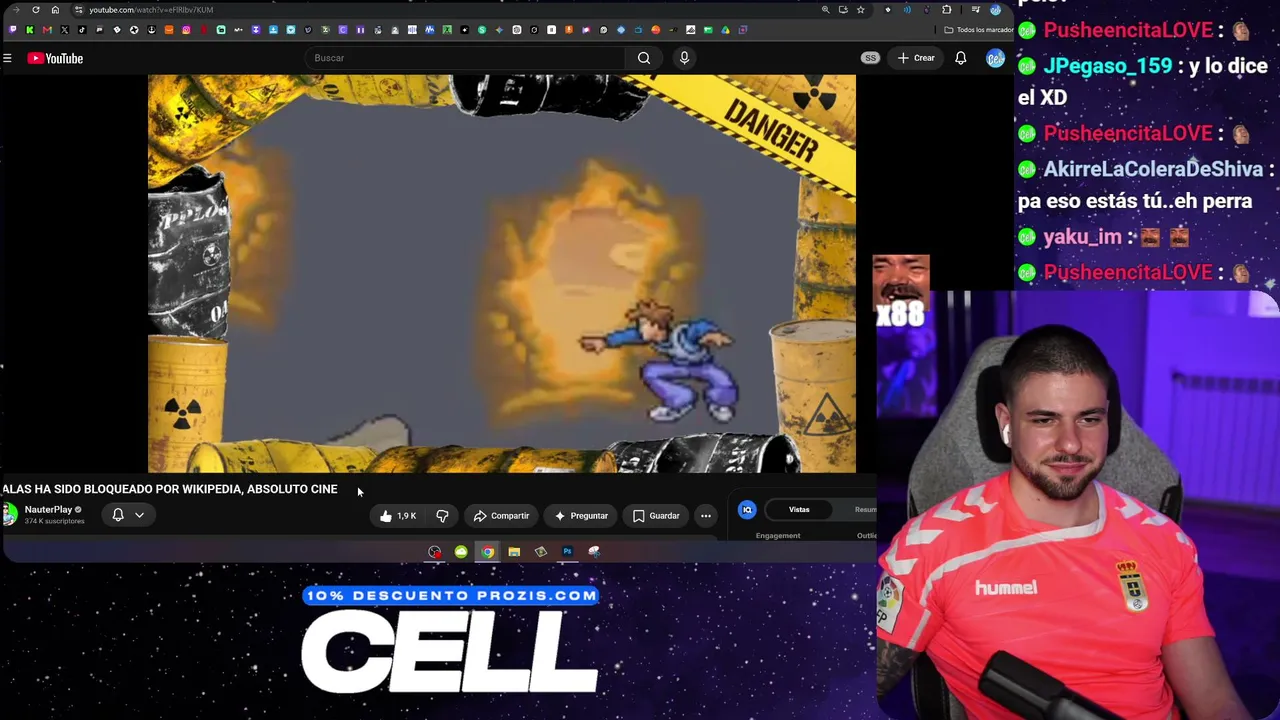Click the browser address bar URL
The image size is (1280, 720).
pos(151,10)
